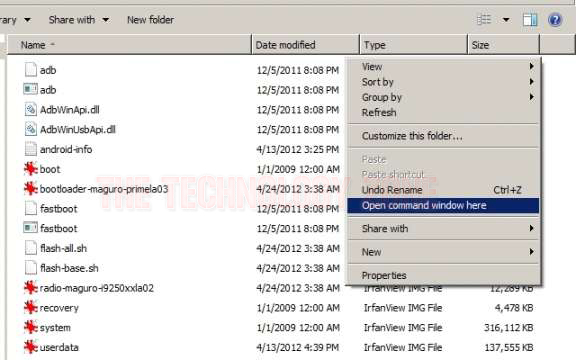Select the file named AdbWinApi.dll
Viewport: 576px width, 360px height.
tap(69, 109)
